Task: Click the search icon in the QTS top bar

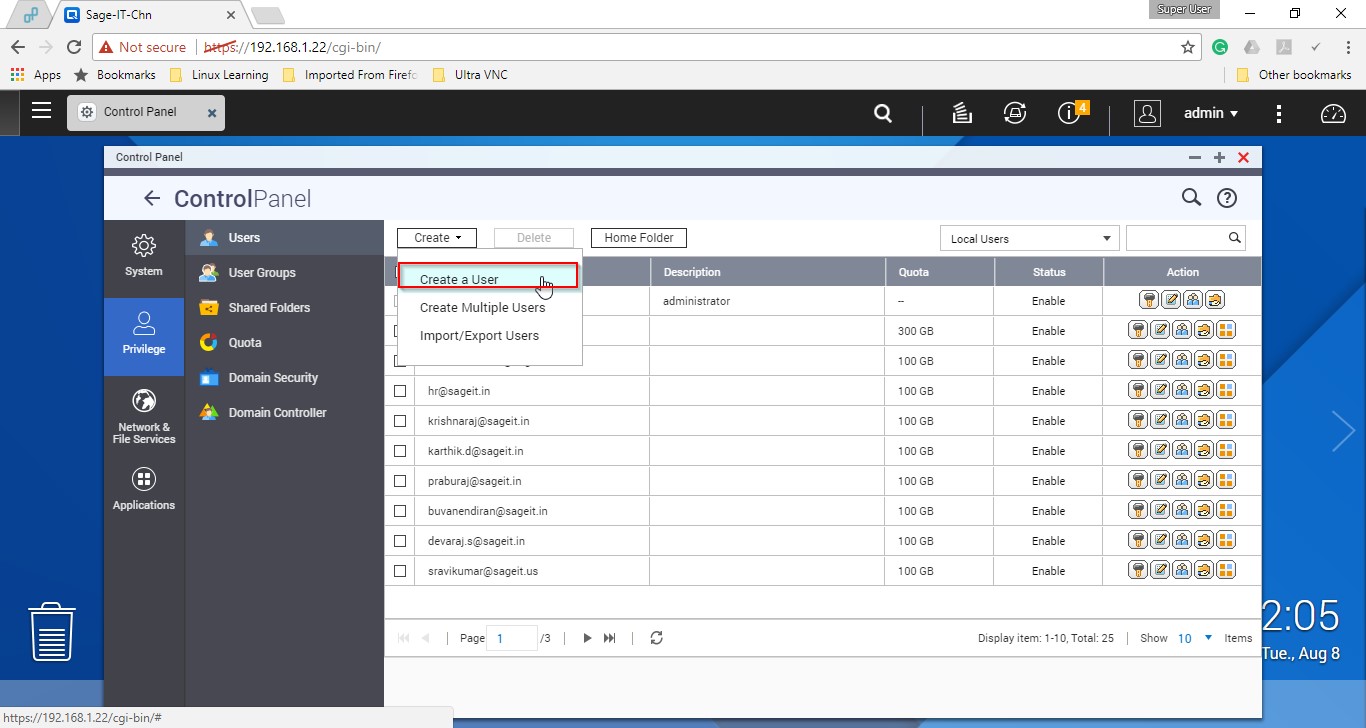Action: (x=883, y=114)
